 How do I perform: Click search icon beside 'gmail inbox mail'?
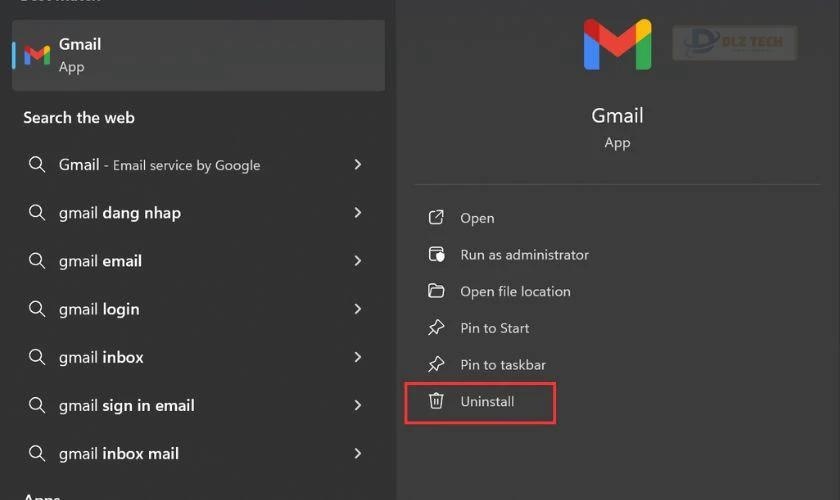coord(36,453)
